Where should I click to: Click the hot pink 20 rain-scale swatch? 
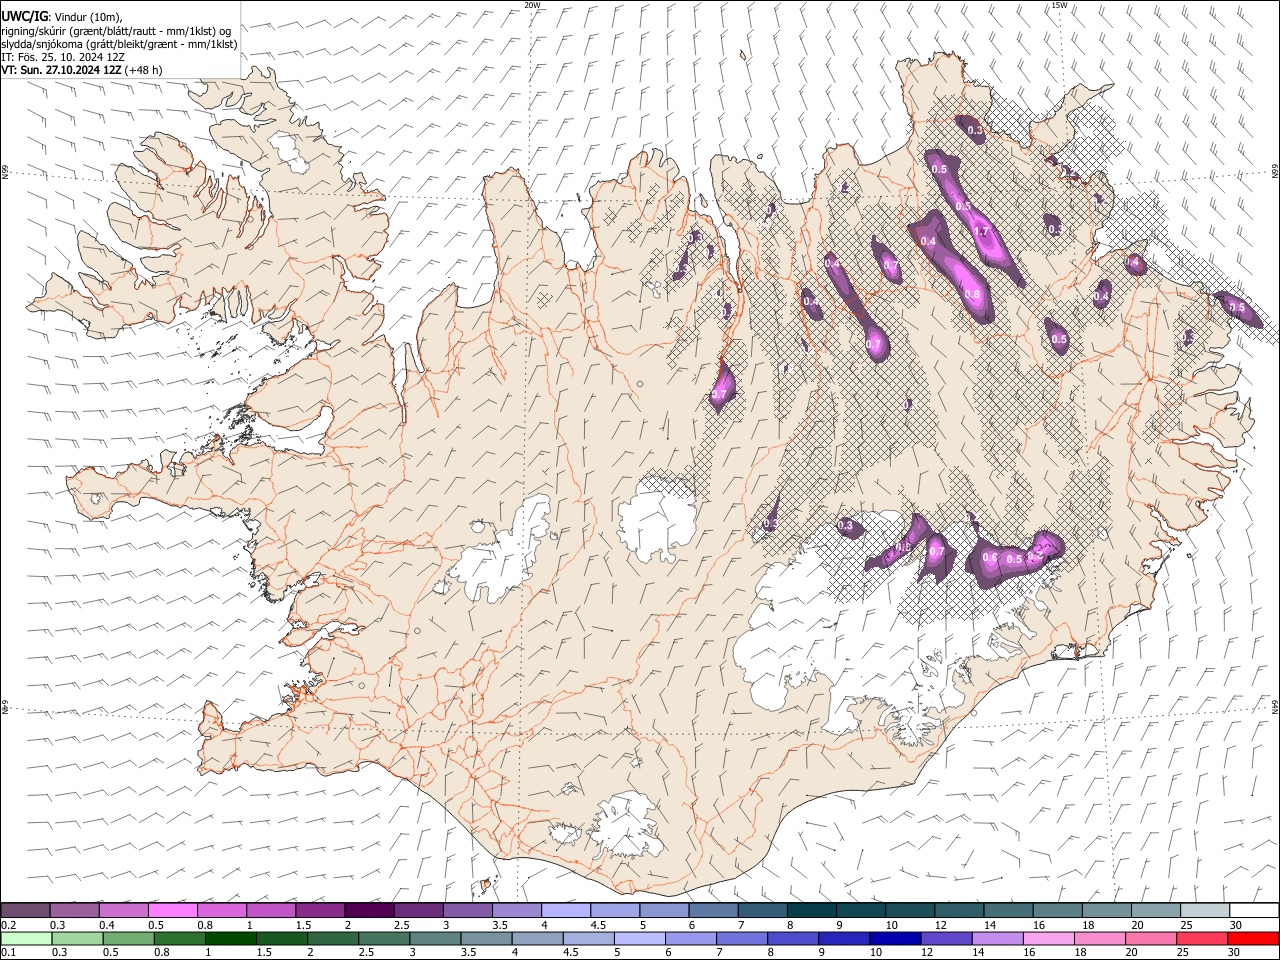coord(1150,938)
